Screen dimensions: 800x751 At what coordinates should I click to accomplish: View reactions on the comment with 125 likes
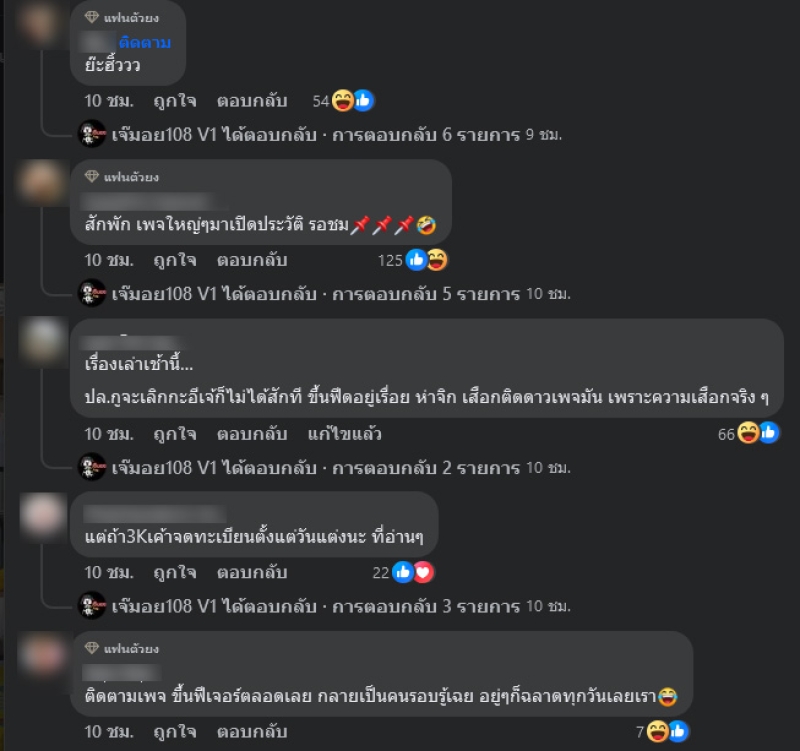(x=413, y=260)
